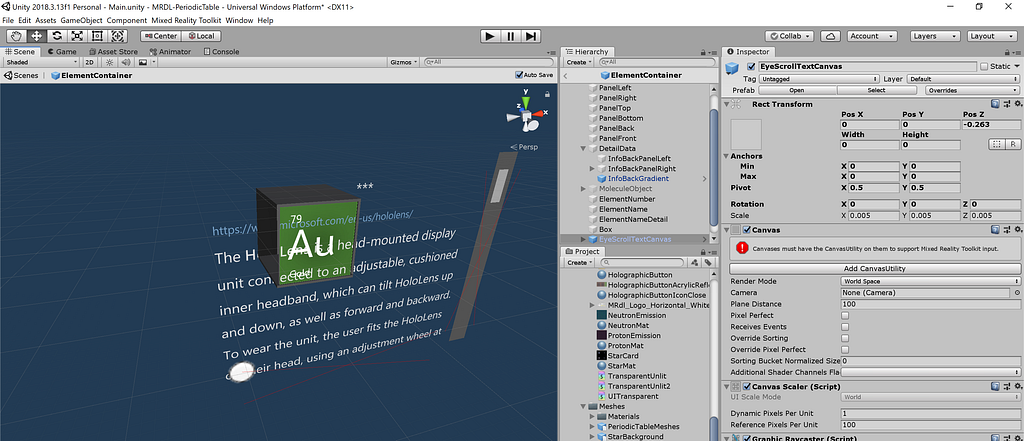Open the Gizmos dropdown
Image resolution: width=1024 pixels, height=441 pixels.
click(x=403, y=62)
